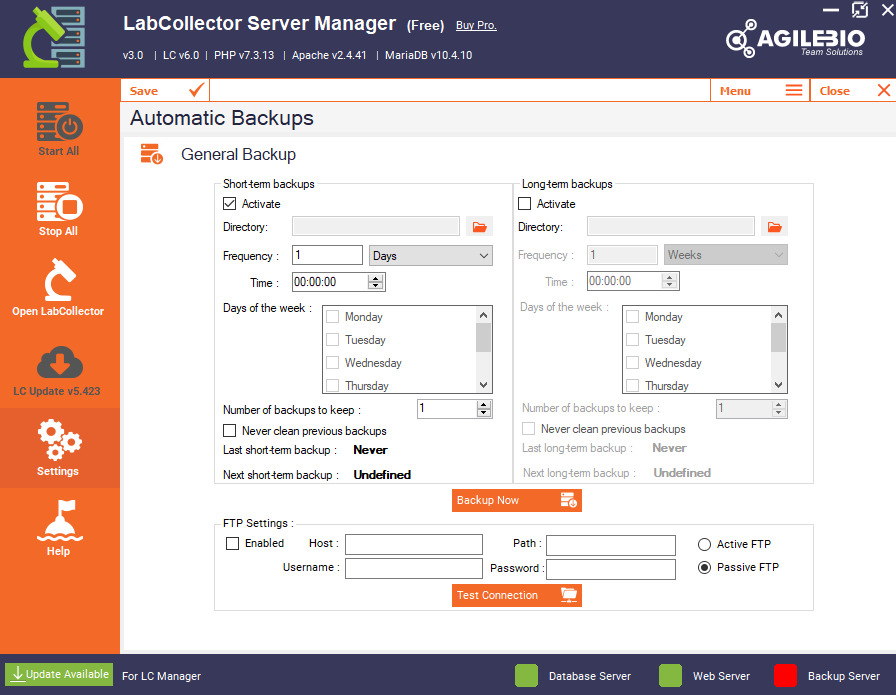This screenshot has width=896, height=695.
Task: Click the Apache v2.4.41 version text
Action: [x=329, y=55]
